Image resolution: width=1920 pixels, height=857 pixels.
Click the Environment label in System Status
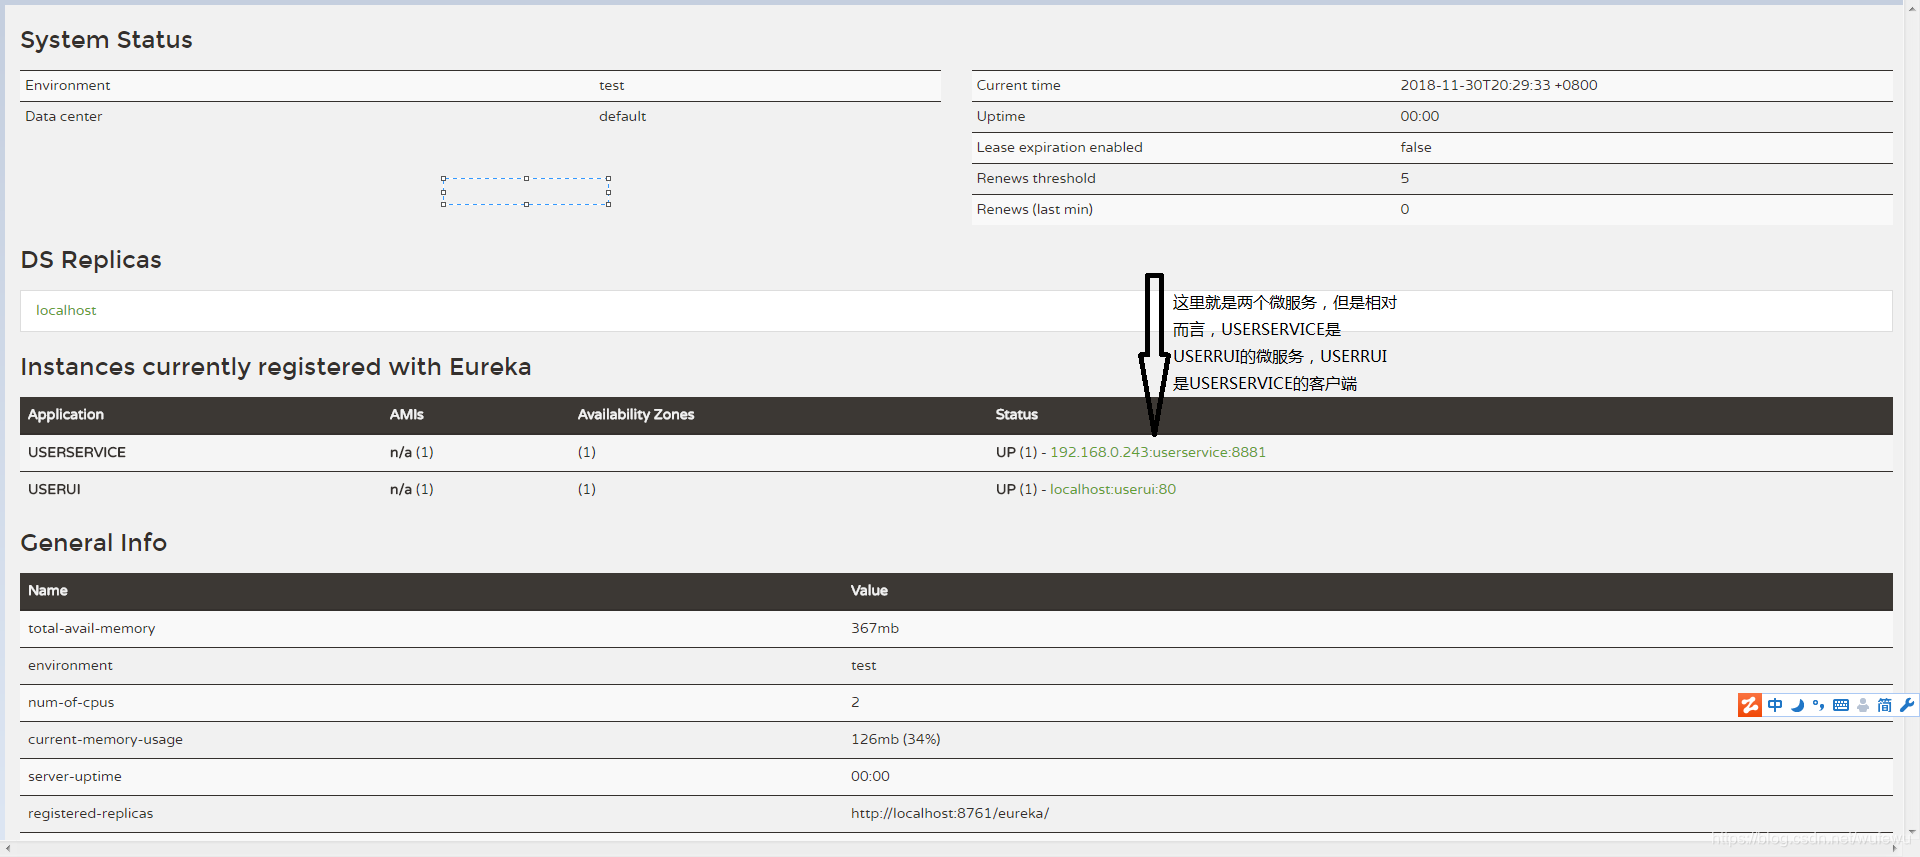68,85
